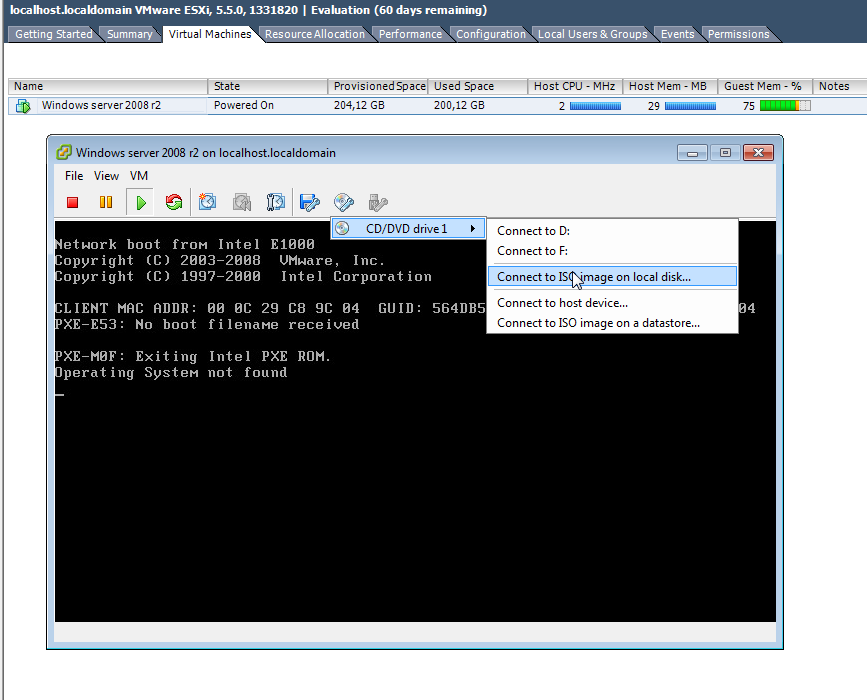
Task: Open the Performance tab
Action: coord(410,34)
